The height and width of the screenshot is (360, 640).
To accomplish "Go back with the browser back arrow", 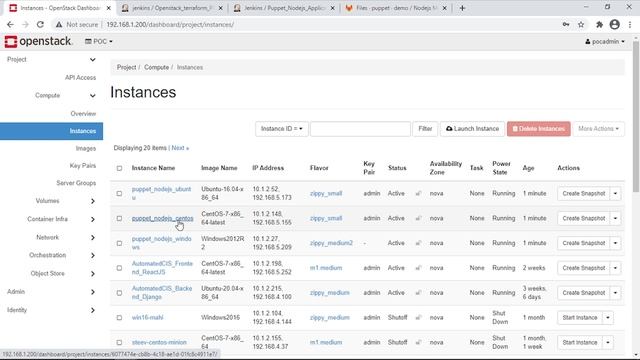I will pyautogui.click(x=10, y=24).
